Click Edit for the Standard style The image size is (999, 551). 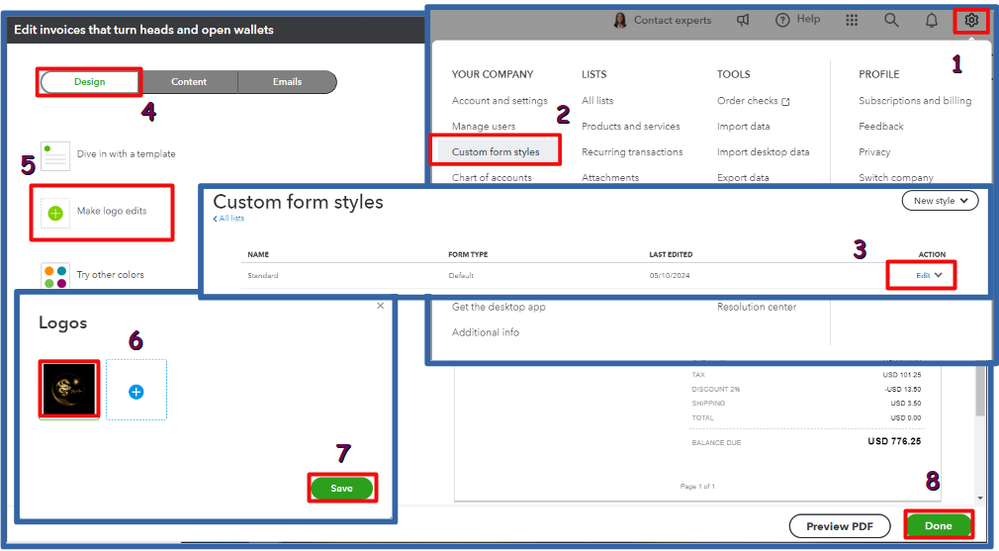923,275
